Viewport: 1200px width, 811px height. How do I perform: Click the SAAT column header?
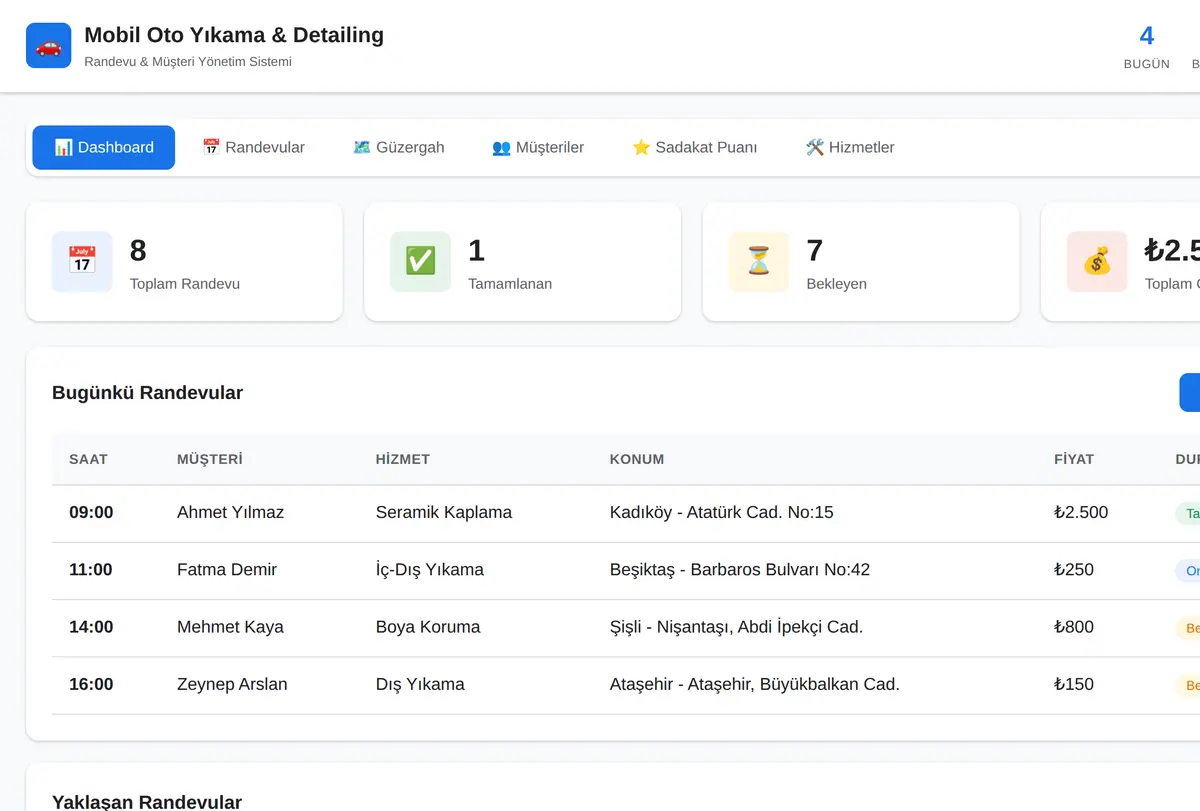tap(88, 459)
